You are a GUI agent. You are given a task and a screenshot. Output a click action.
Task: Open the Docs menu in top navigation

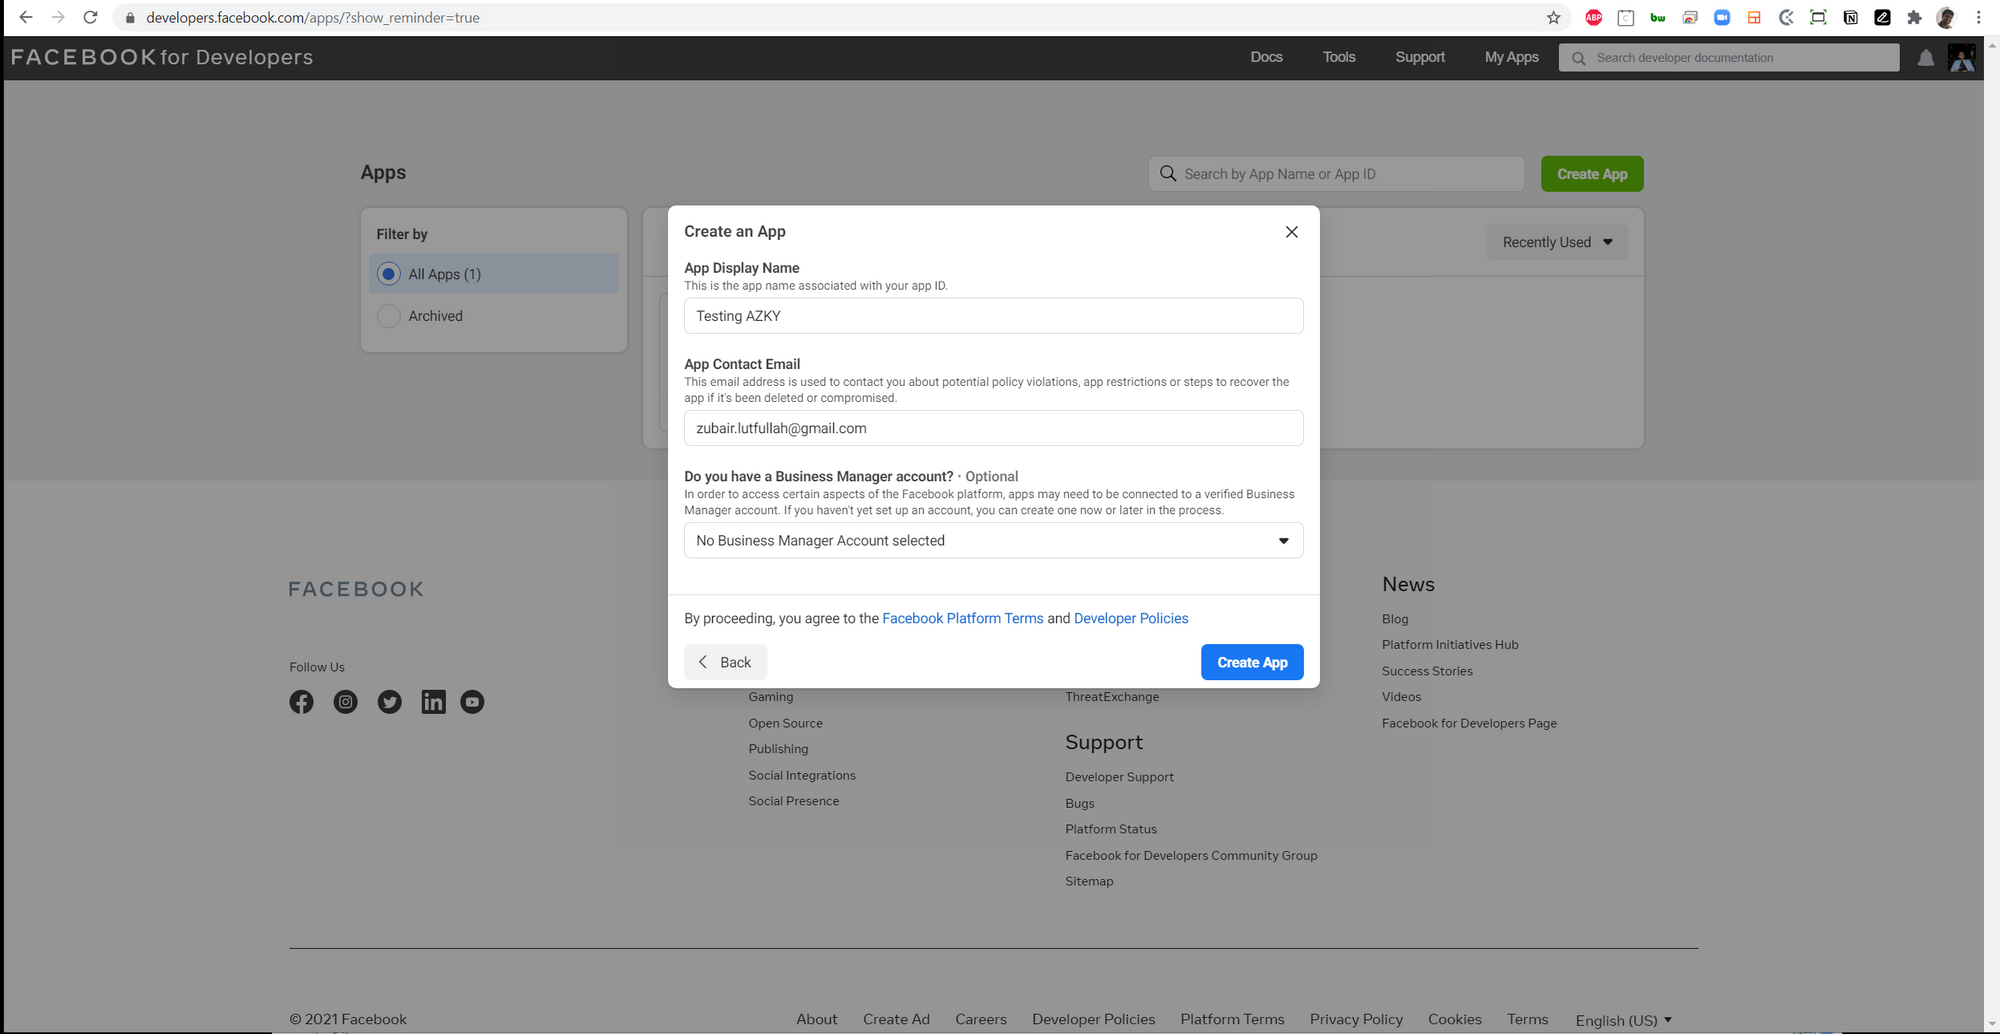1266,58
